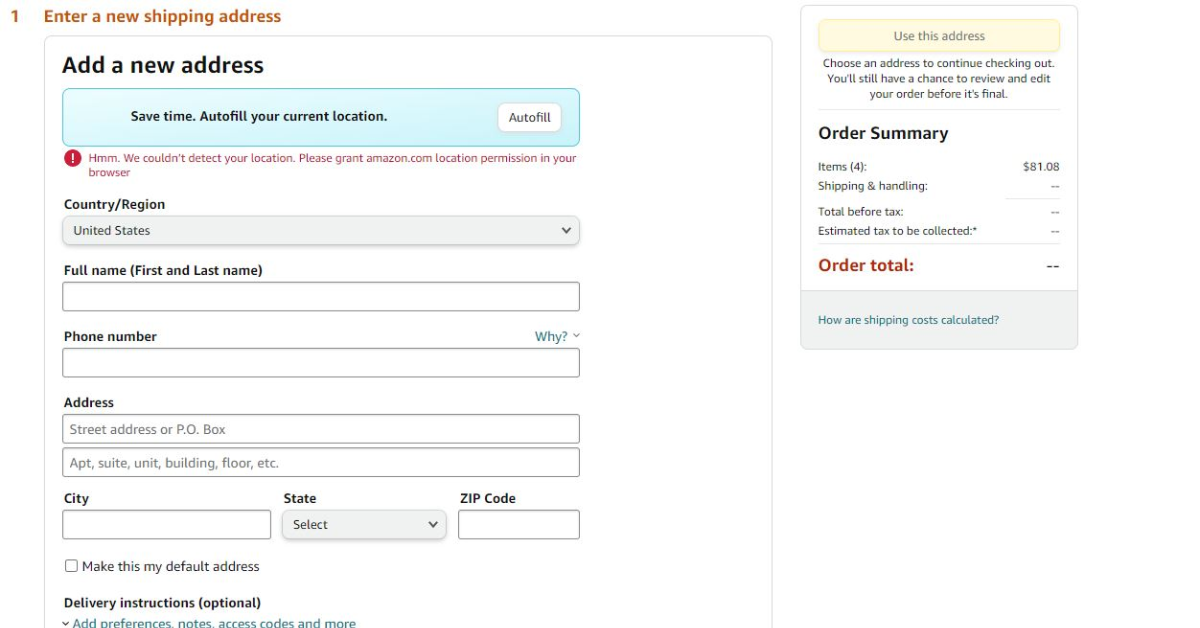The image size is (1200, 628).
Task: Select the Apt, suite, unit field
Action: [x=320, y=463]
